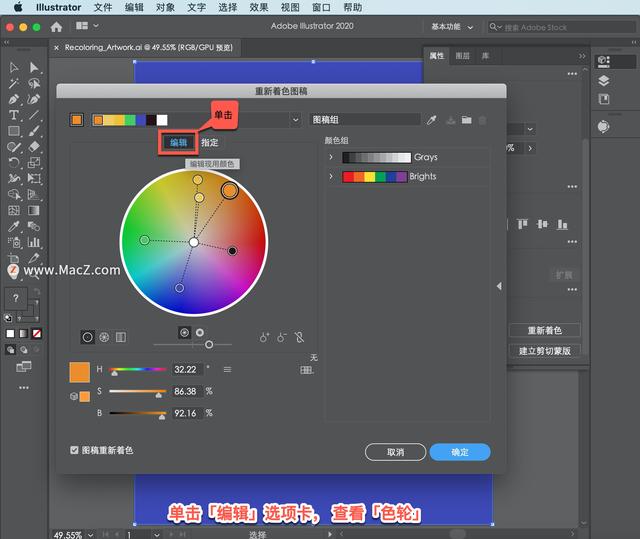The image size is (640, 539).
Task: Click the large orange current color swatch
Action: click(80, 371)
